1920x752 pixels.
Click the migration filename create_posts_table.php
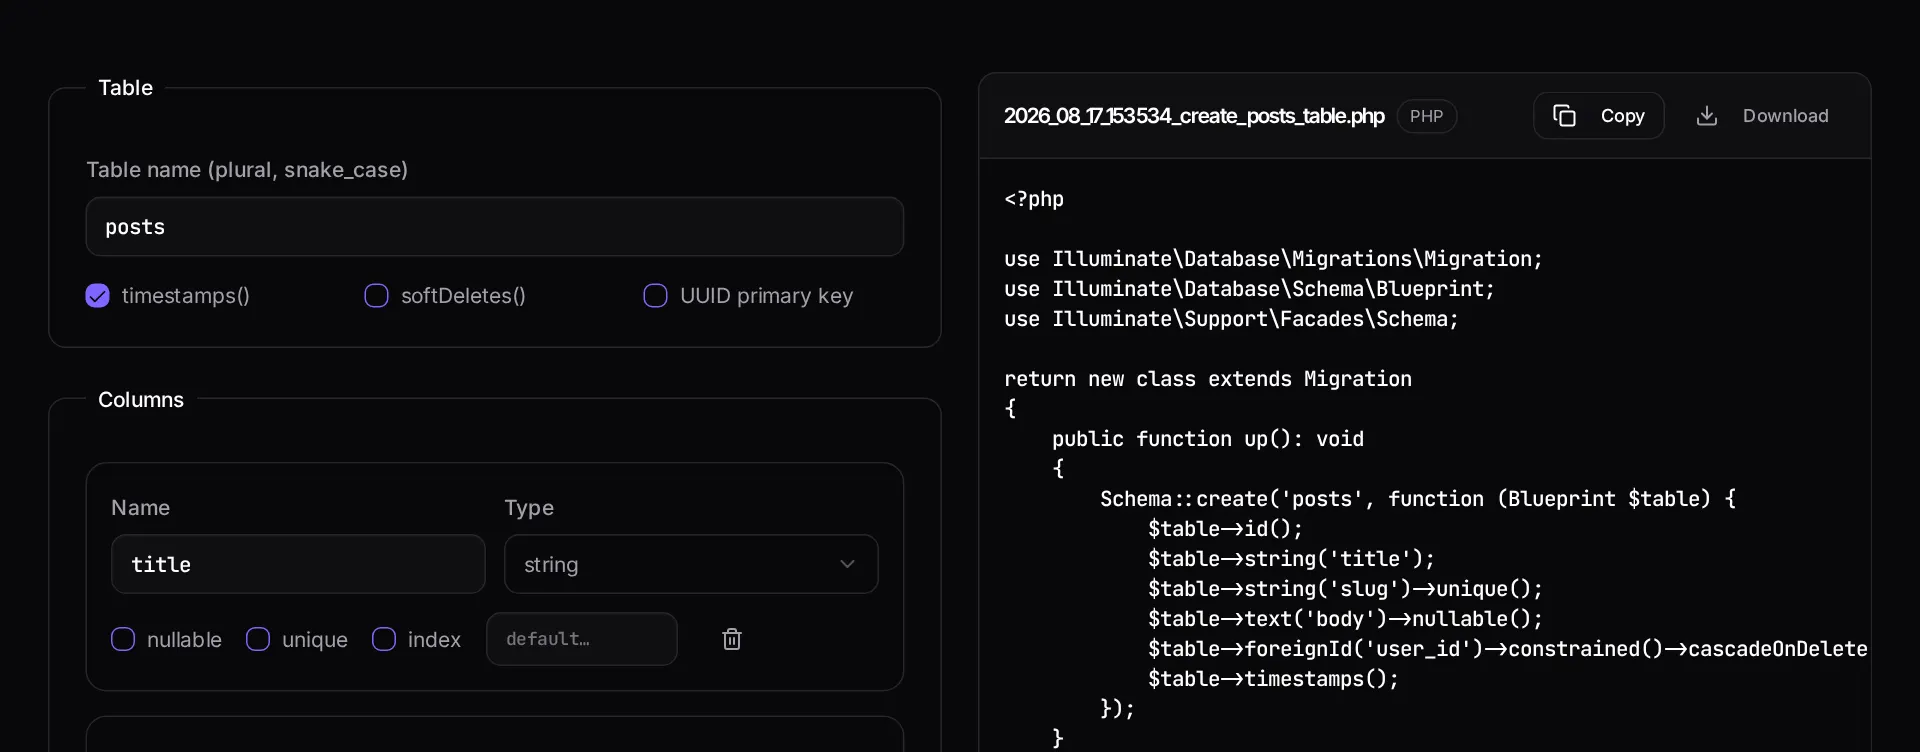click(x=1194, y=116)
